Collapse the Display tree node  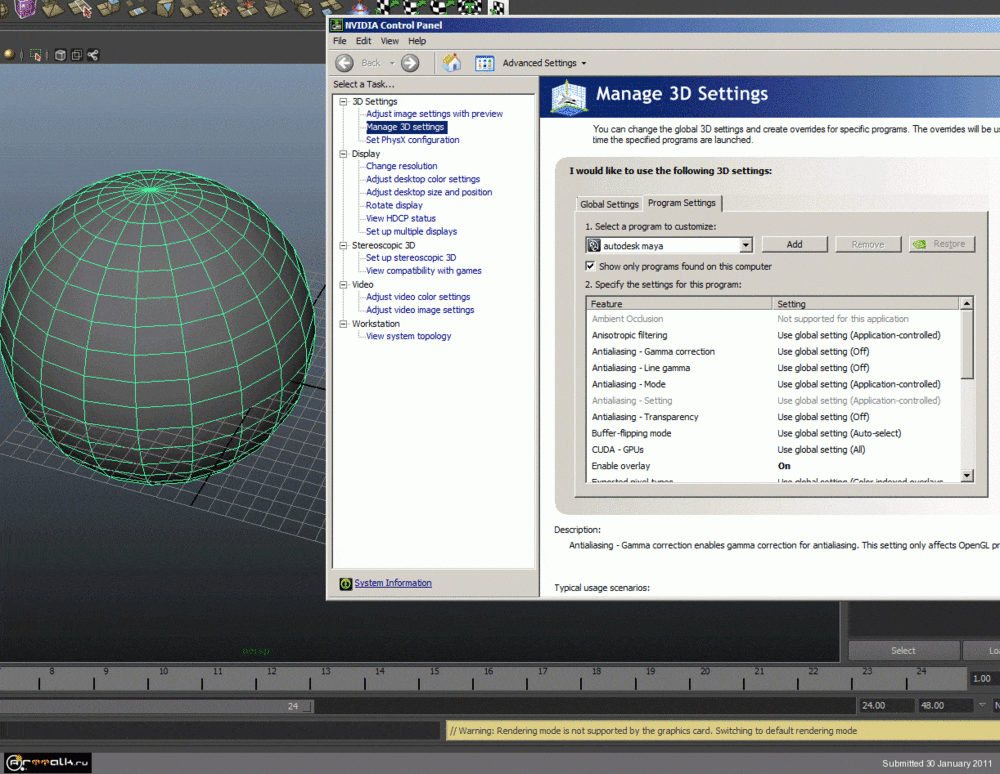coord(343,154)
